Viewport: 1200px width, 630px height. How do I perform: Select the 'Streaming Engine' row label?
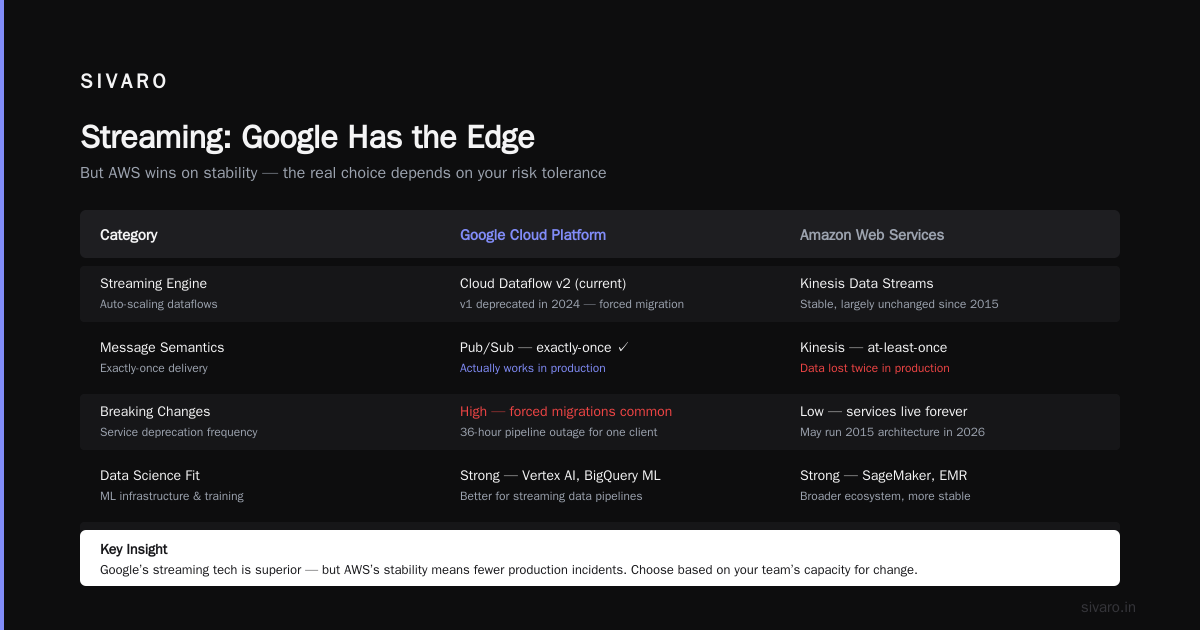pos(153,284)
